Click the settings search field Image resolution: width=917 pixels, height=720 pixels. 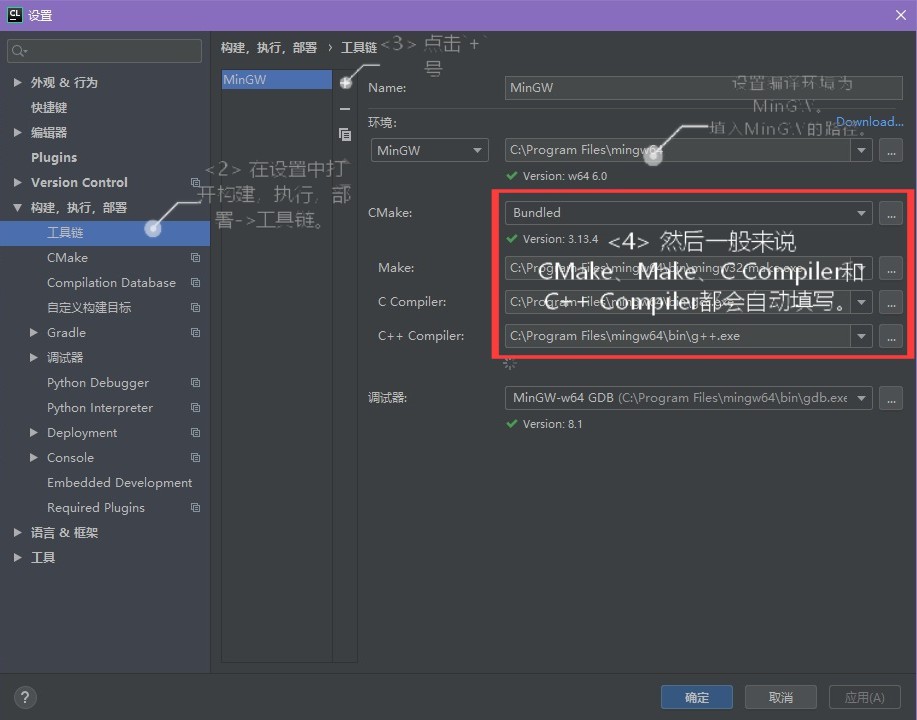click(105, 51)
